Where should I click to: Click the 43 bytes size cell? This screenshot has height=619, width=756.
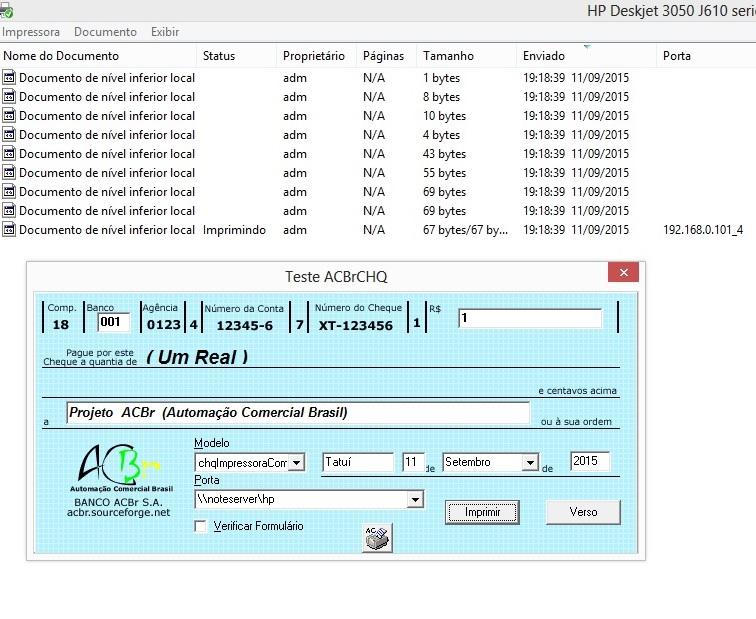click(x=445, y=154)
